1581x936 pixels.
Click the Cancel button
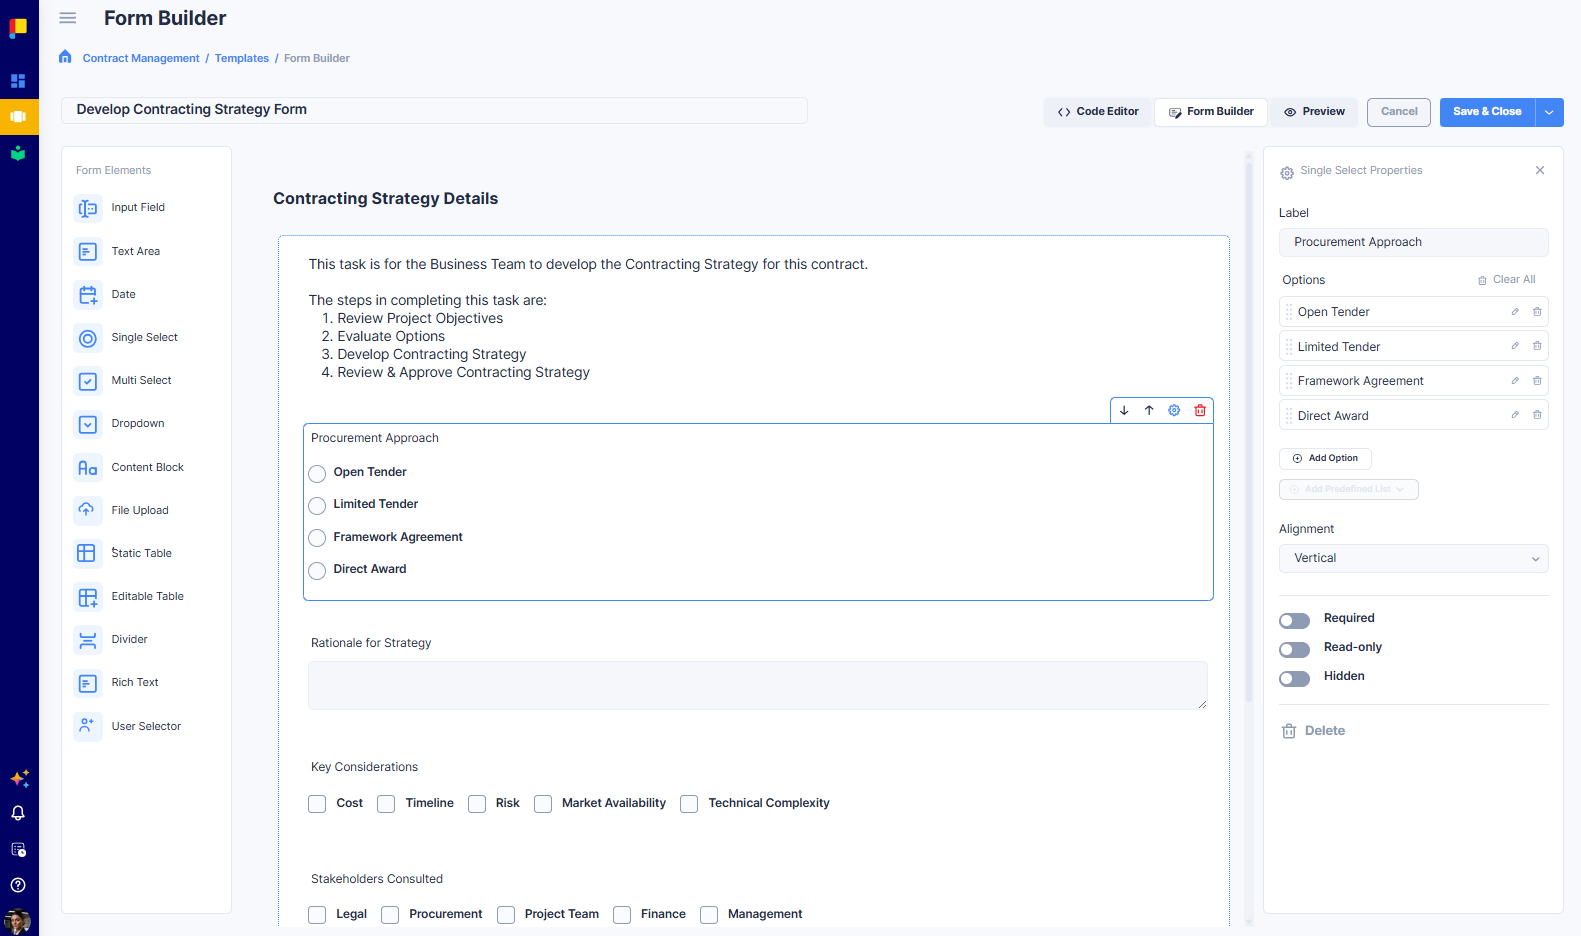tap(1399, 112)
